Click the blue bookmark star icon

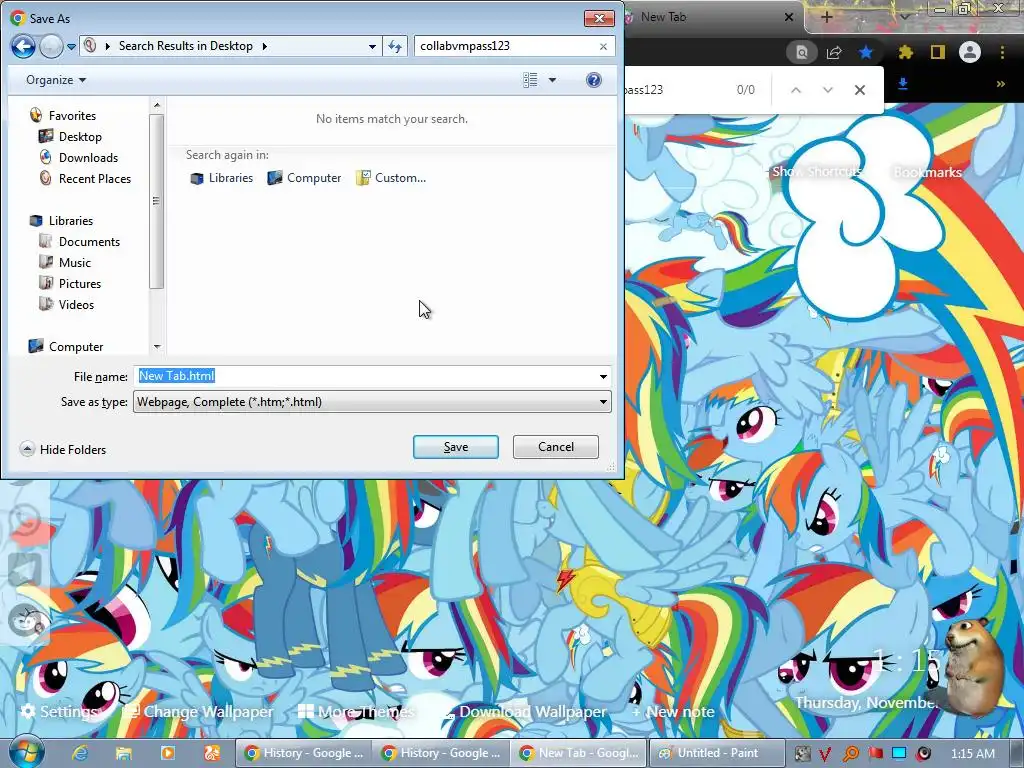click(866, 52)
